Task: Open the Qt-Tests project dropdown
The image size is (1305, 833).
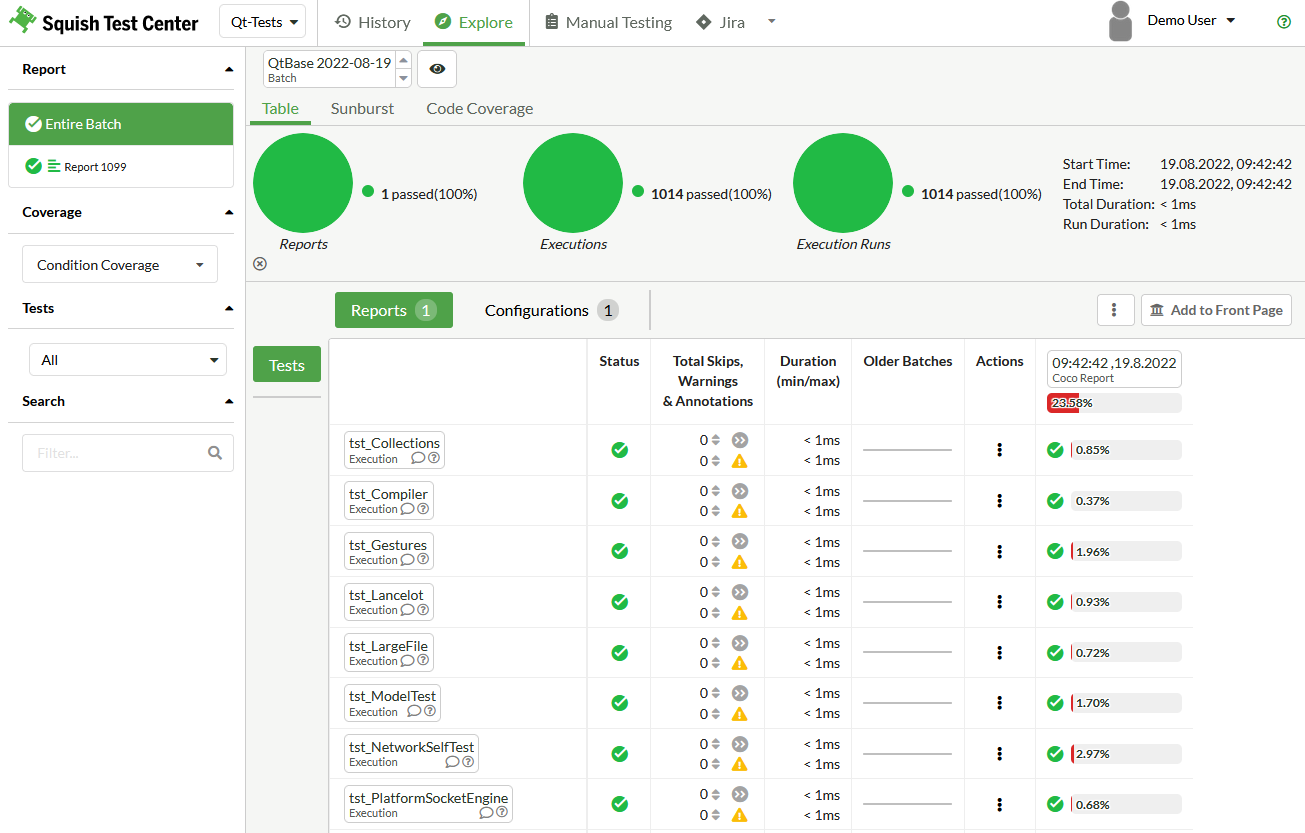Action: coord(264,22)
